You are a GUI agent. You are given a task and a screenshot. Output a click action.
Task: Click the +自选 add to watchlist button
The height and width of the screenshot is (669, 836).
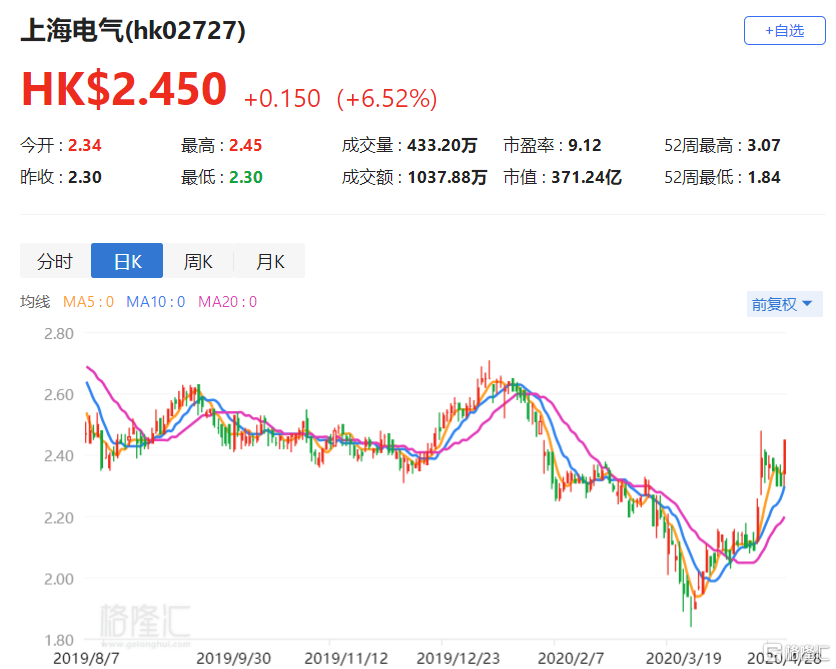pos(784,30)
